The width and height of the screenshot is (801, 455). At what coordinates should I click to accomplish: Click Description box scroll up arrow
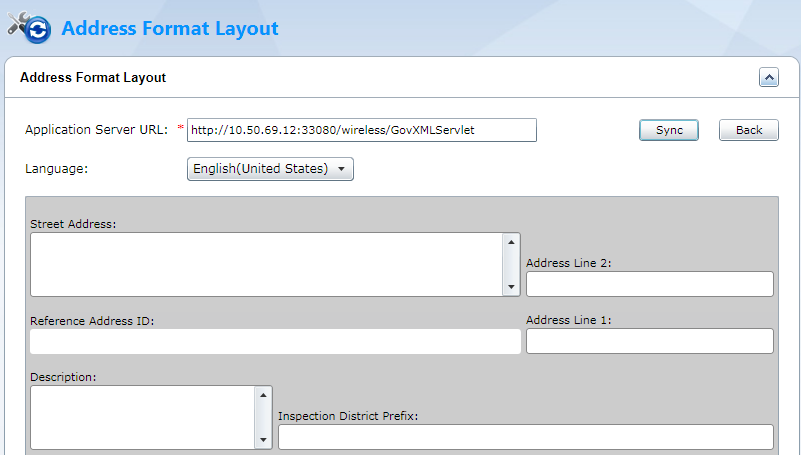[x=264, y=395]
